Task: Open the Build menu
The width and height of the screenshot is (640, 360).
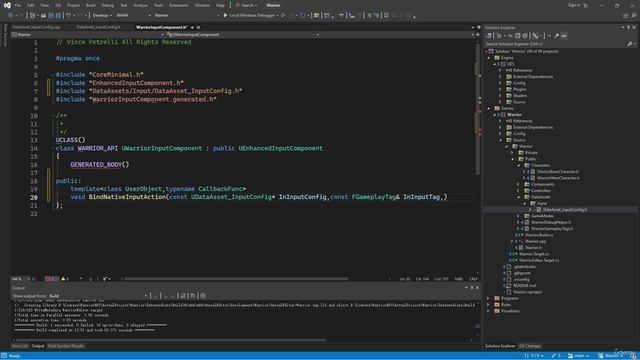Action: coord(91,5)
